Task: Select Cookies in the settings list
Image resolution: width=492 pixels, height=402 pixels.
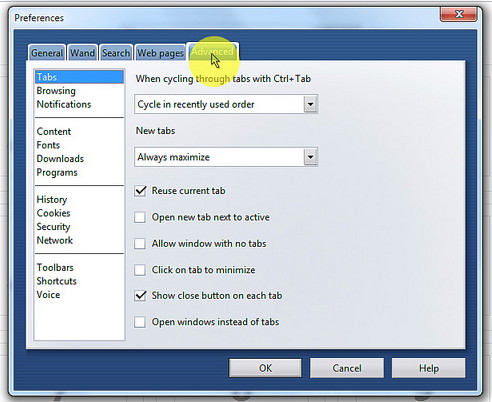Action: point(53,213)
